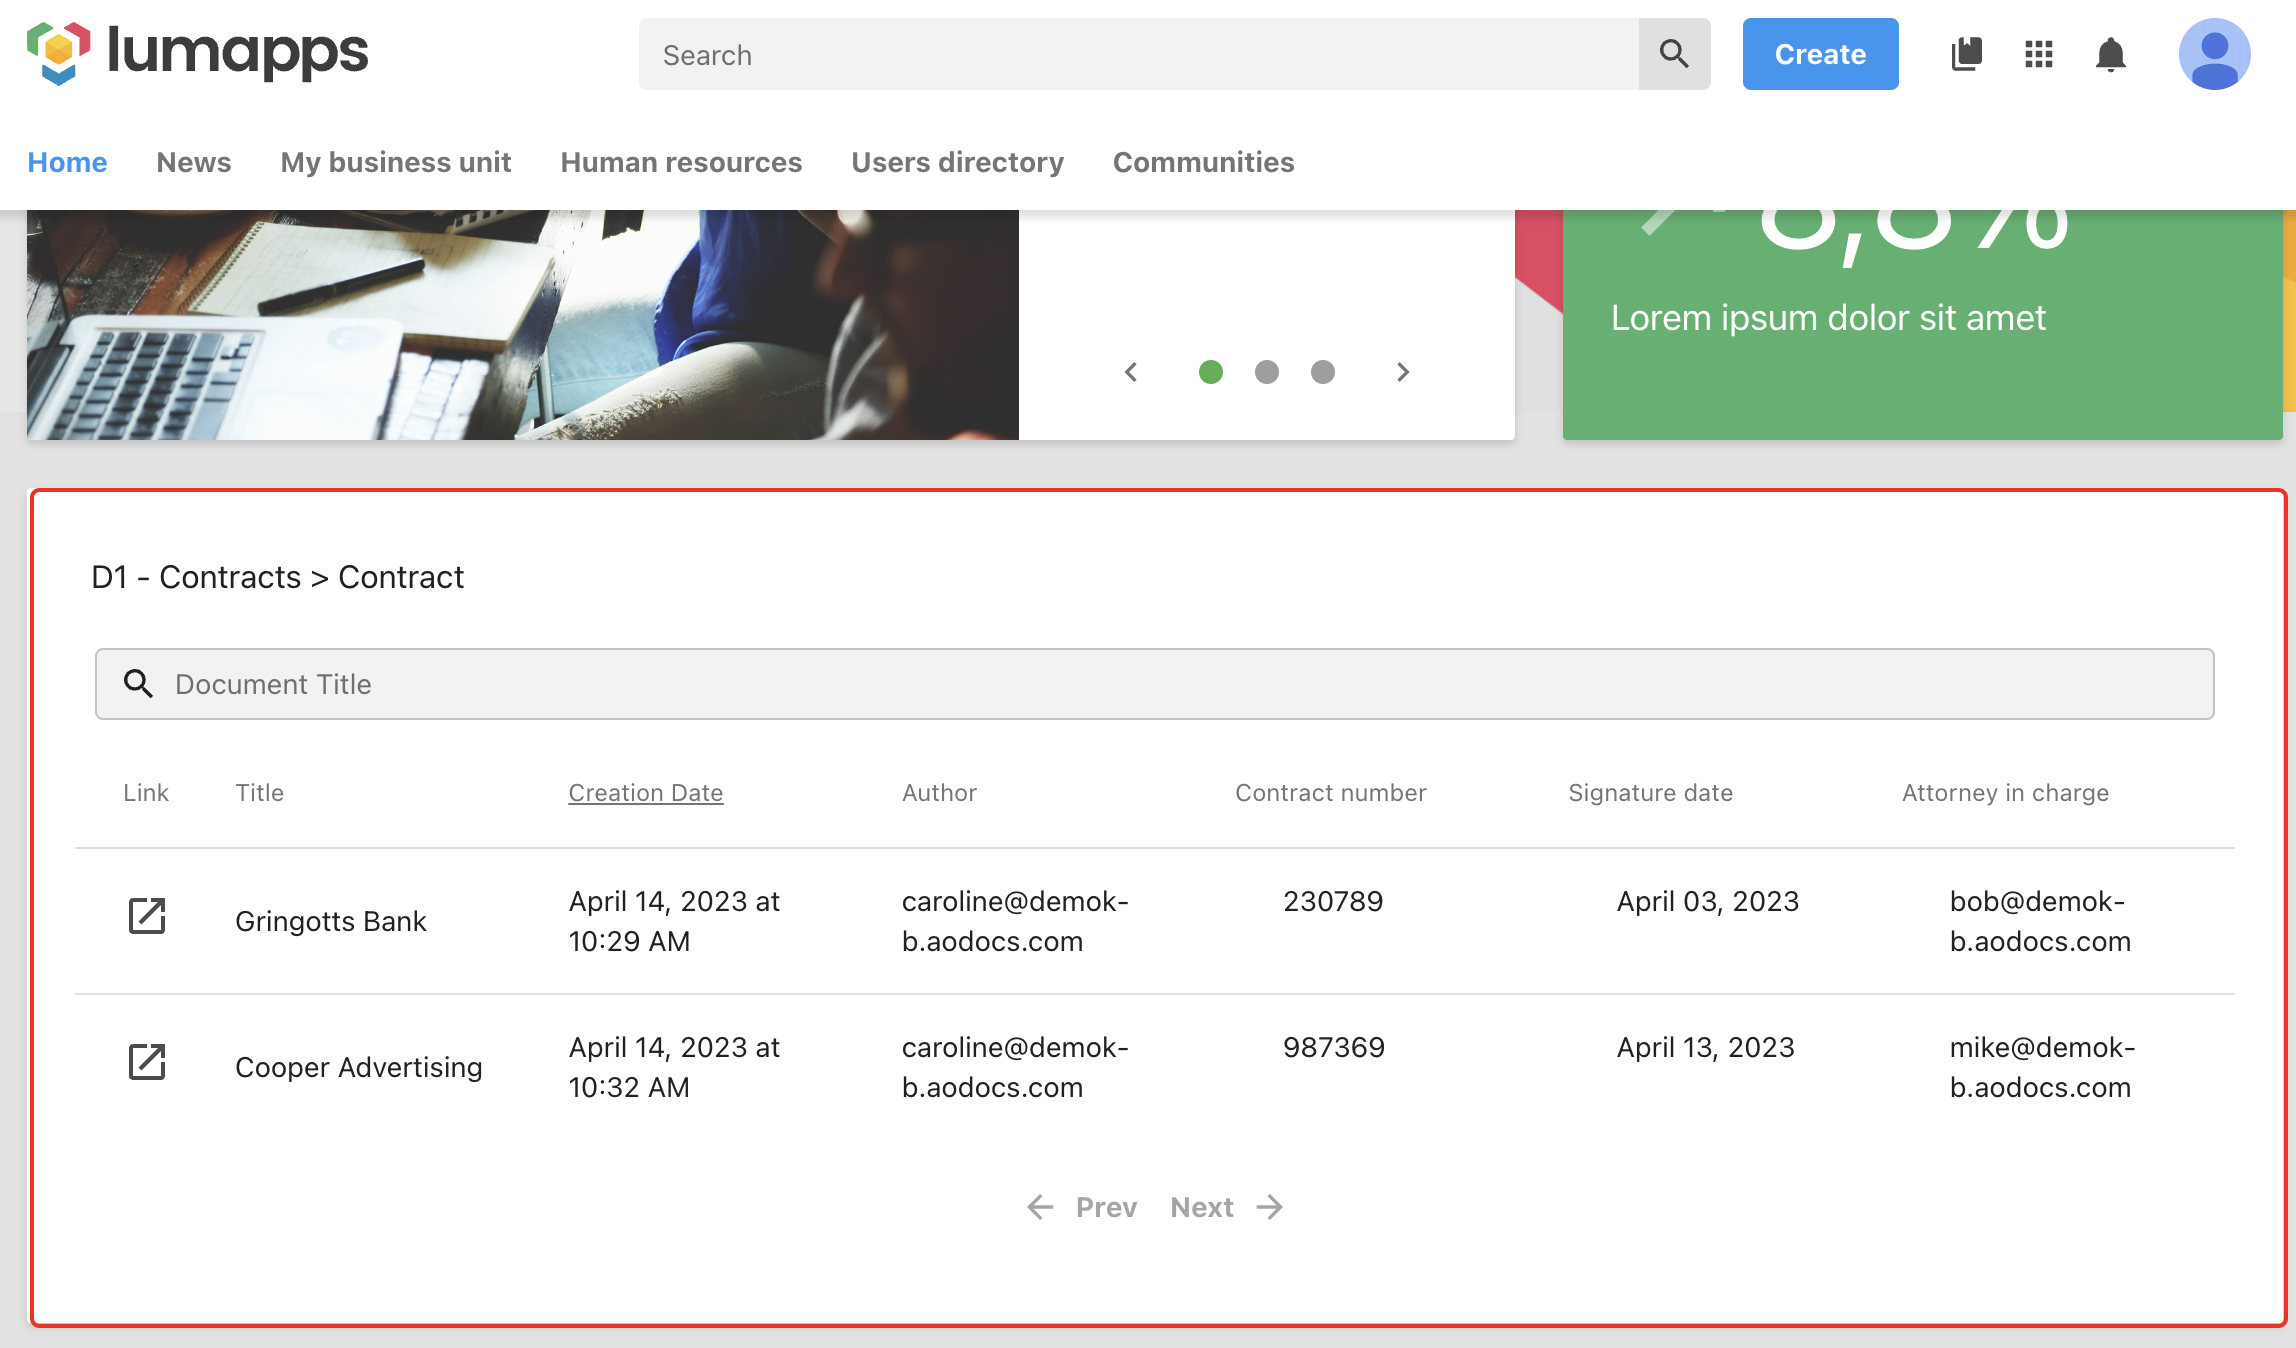Image resolution: width=2296 pixels, height=1348 pixels.
Task: Open the Human resources menu
Action: (x=681, y=162)
